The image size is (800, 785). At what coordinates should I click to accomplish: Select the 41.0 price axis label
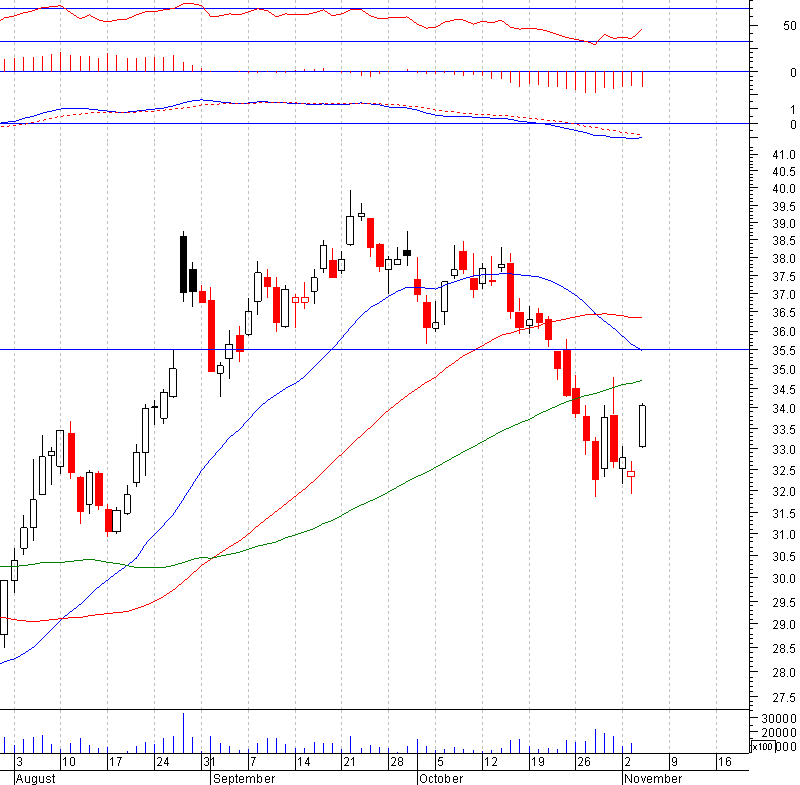click(784, 155)
